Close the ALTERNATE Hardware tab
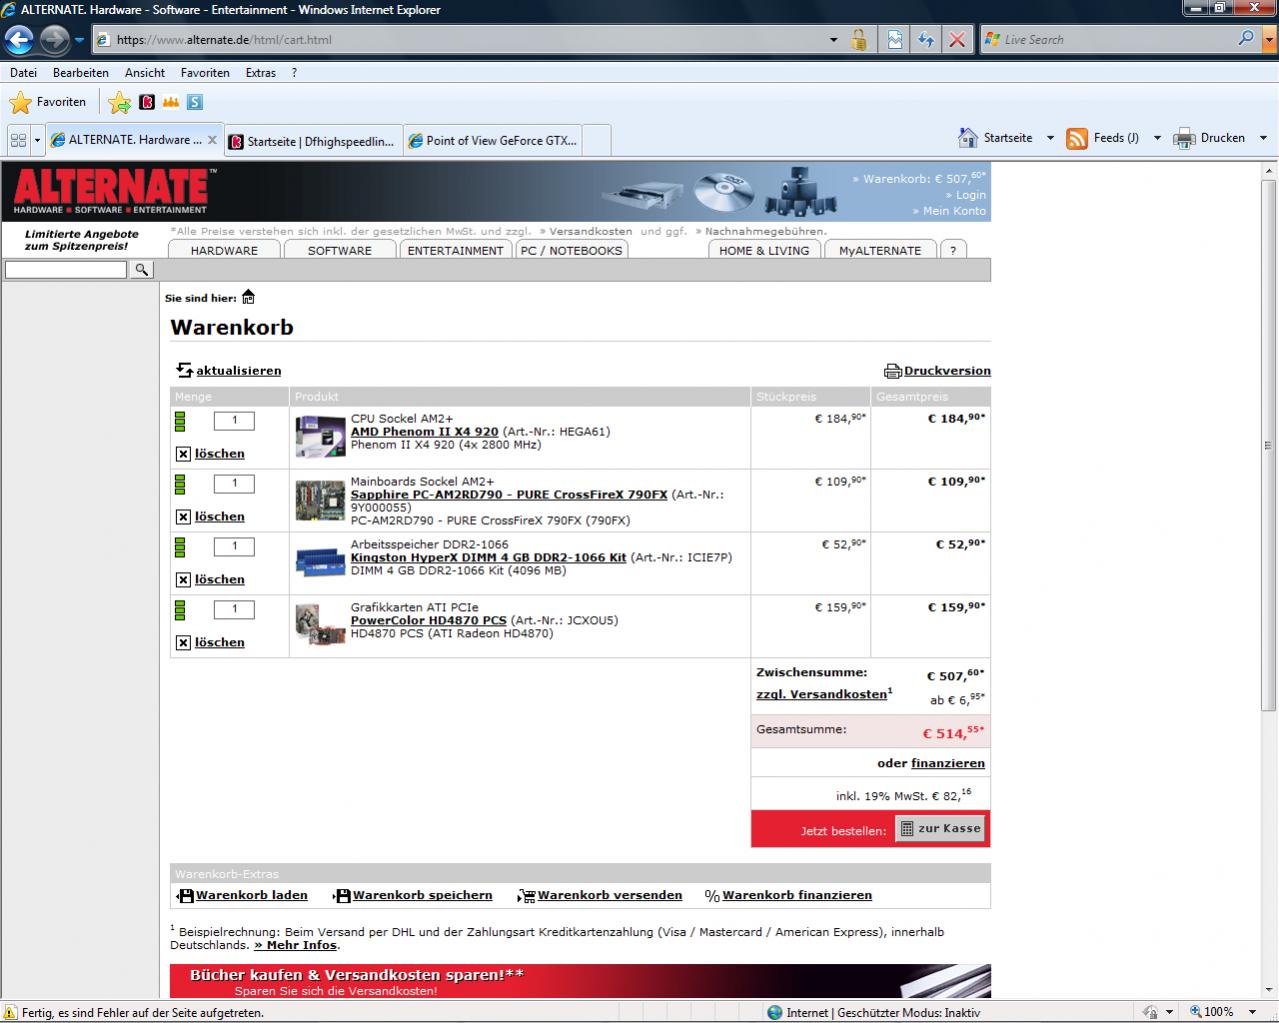This screenshot has width=1279, height=1023. [212, 140]
